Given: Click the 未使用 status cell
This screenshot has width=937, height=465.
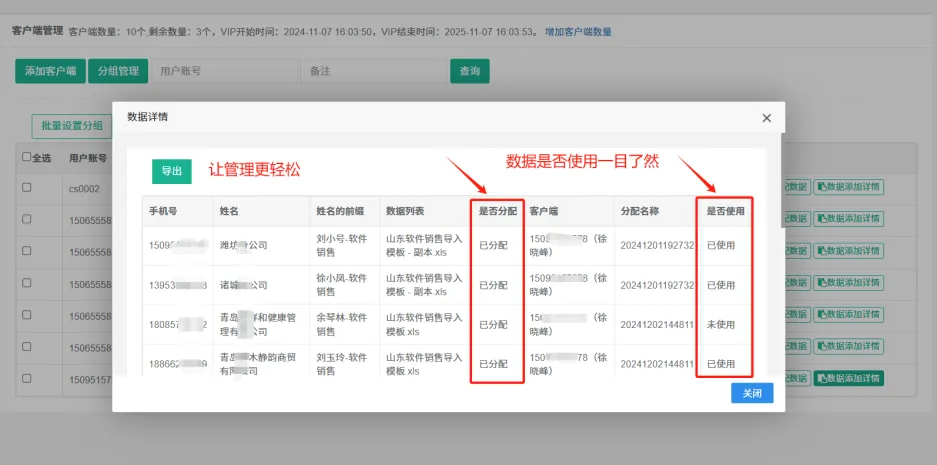Looking at the screenshot, I should coord(721,325).
